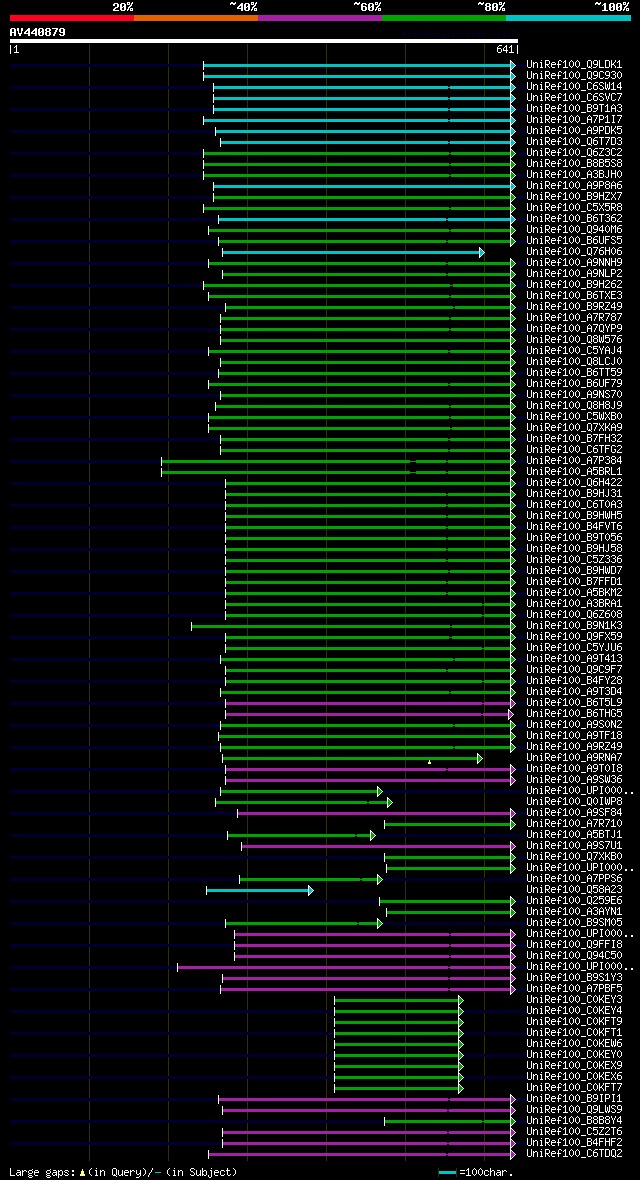Select the UniRef100_Q7XKB0 label
640x1180 pixels.
pos(574,856)
